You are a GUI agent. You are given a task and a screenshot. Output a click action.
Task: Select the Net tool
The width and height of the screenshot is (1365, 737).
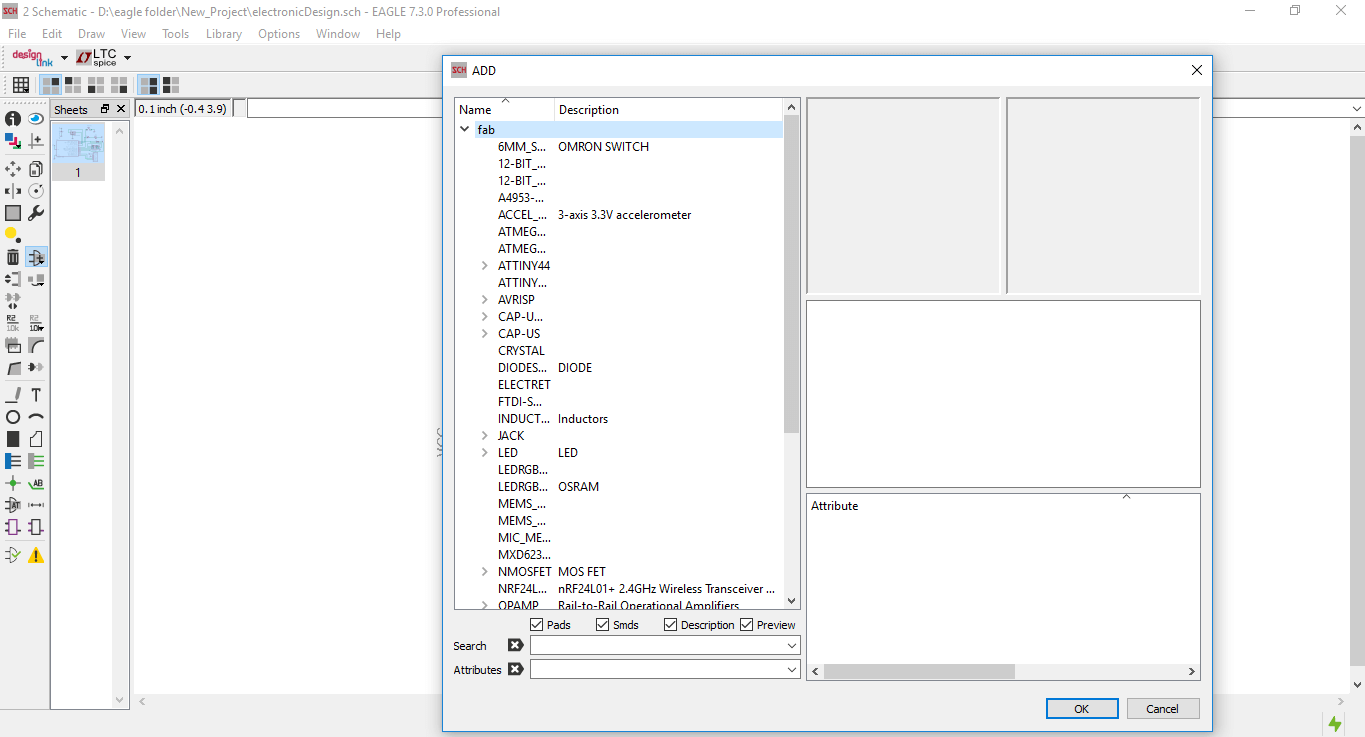36,461
